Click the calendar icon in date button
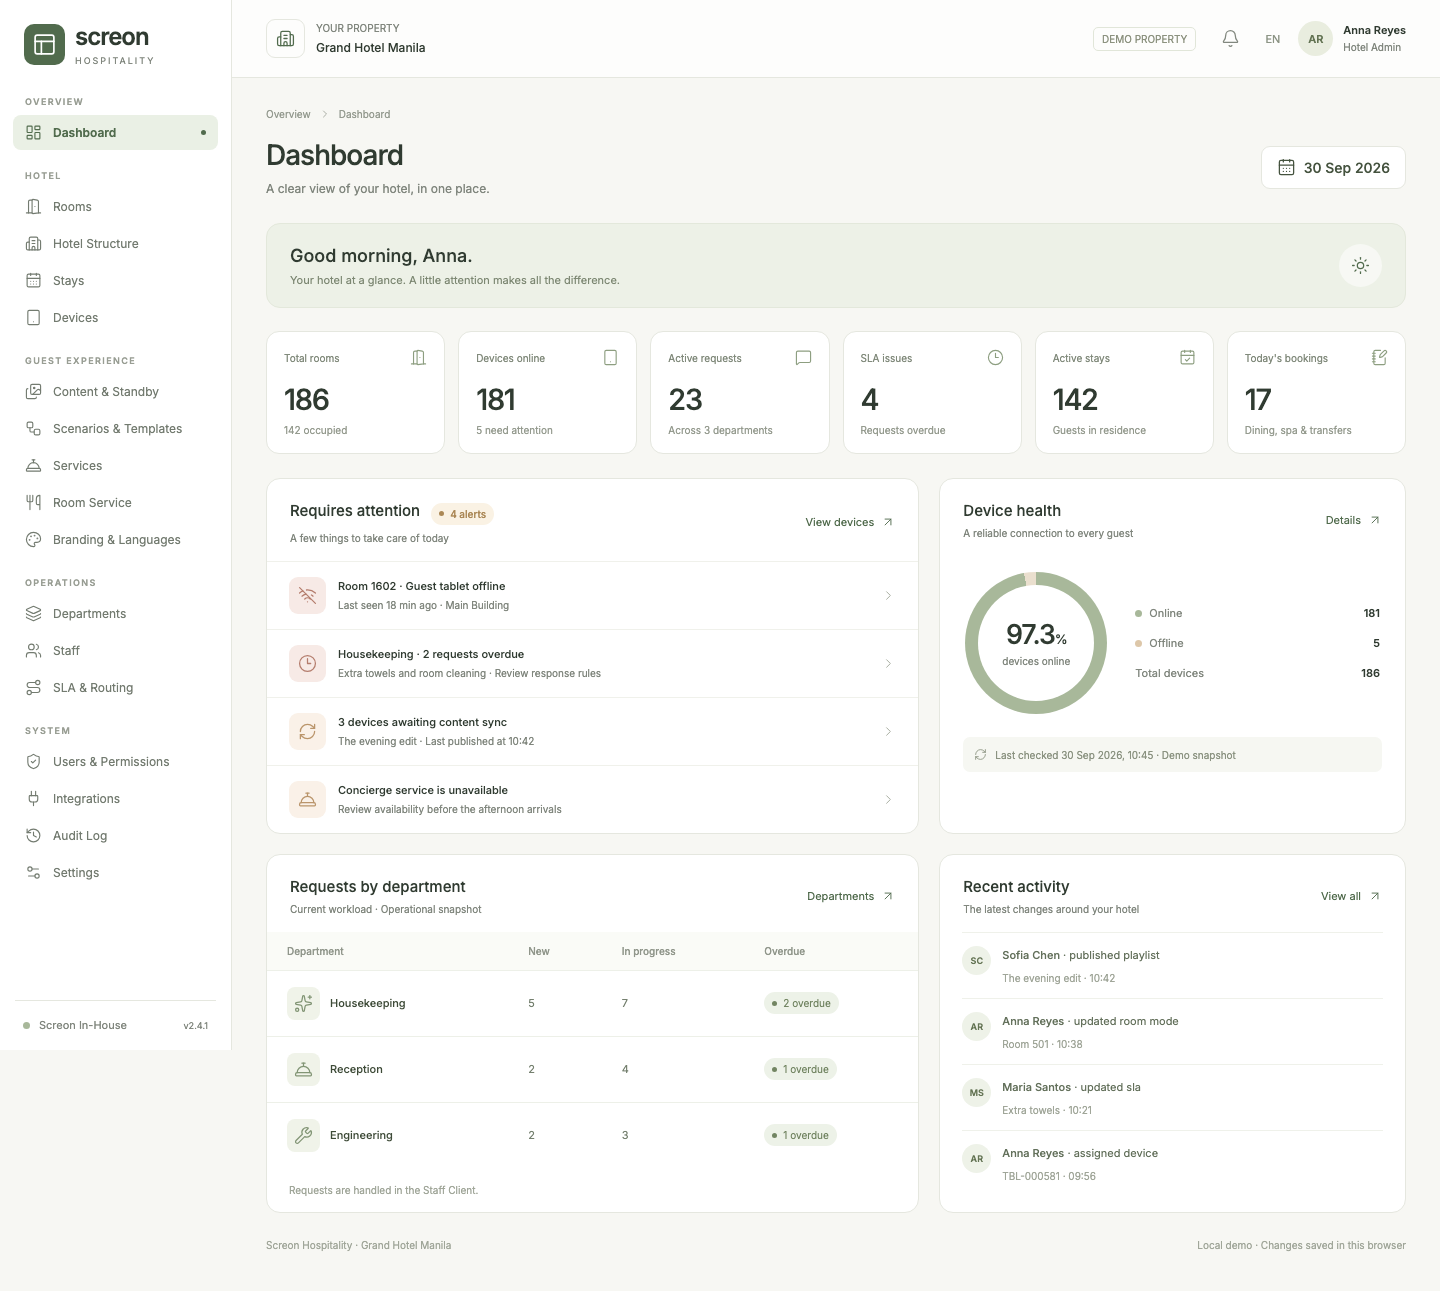 (x=1286, y=168)
